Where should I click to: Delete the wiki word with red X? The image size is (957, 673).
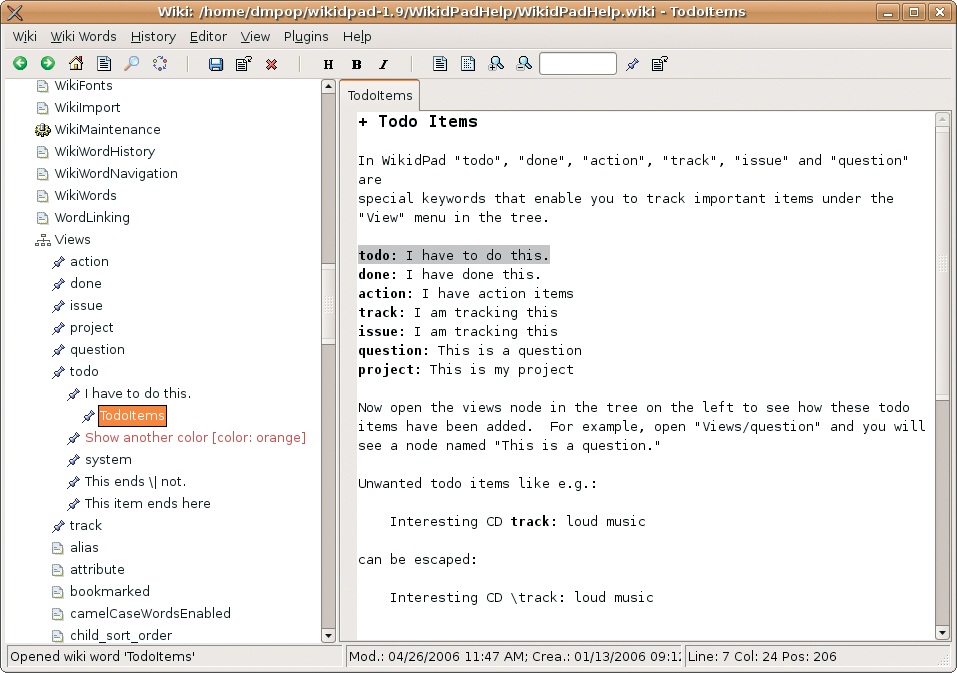(x=272, y=64)
